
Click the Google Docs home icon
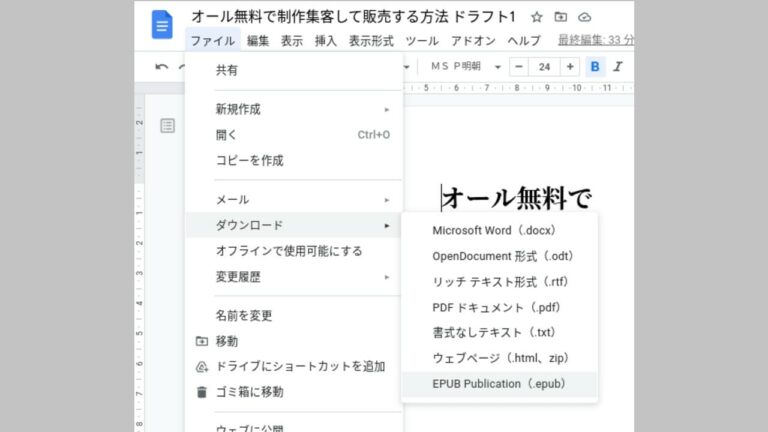[x=162, y=24]
